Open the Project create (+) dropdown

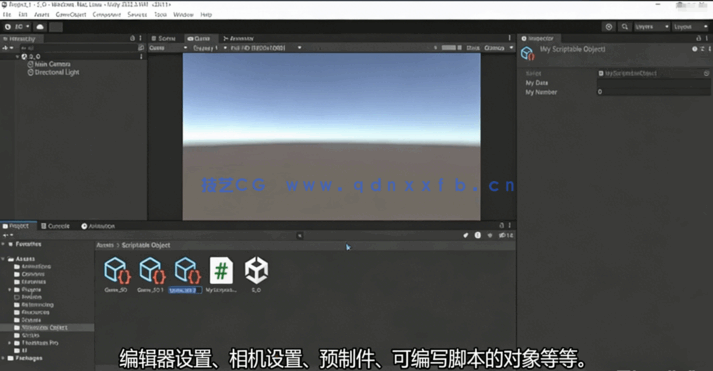tap(8, 235)
